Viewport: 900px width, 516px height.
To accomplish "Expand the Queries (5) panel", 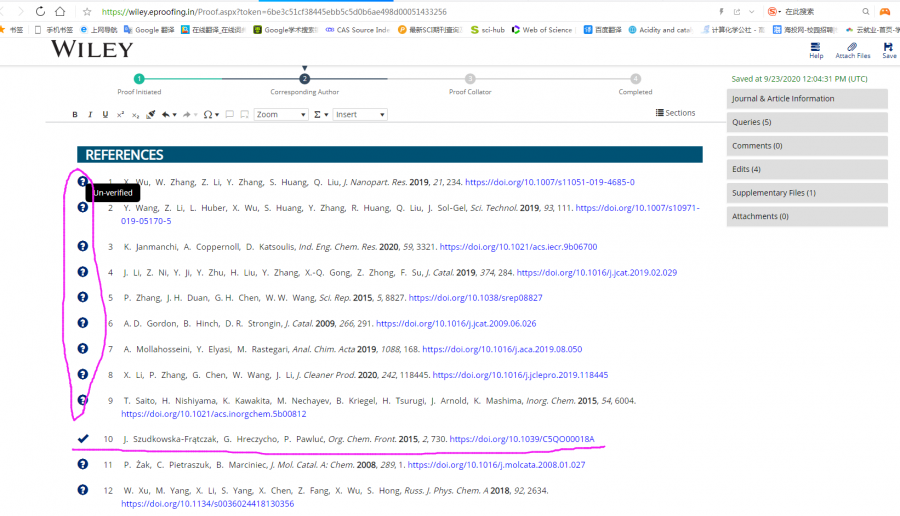I will 806,122.
